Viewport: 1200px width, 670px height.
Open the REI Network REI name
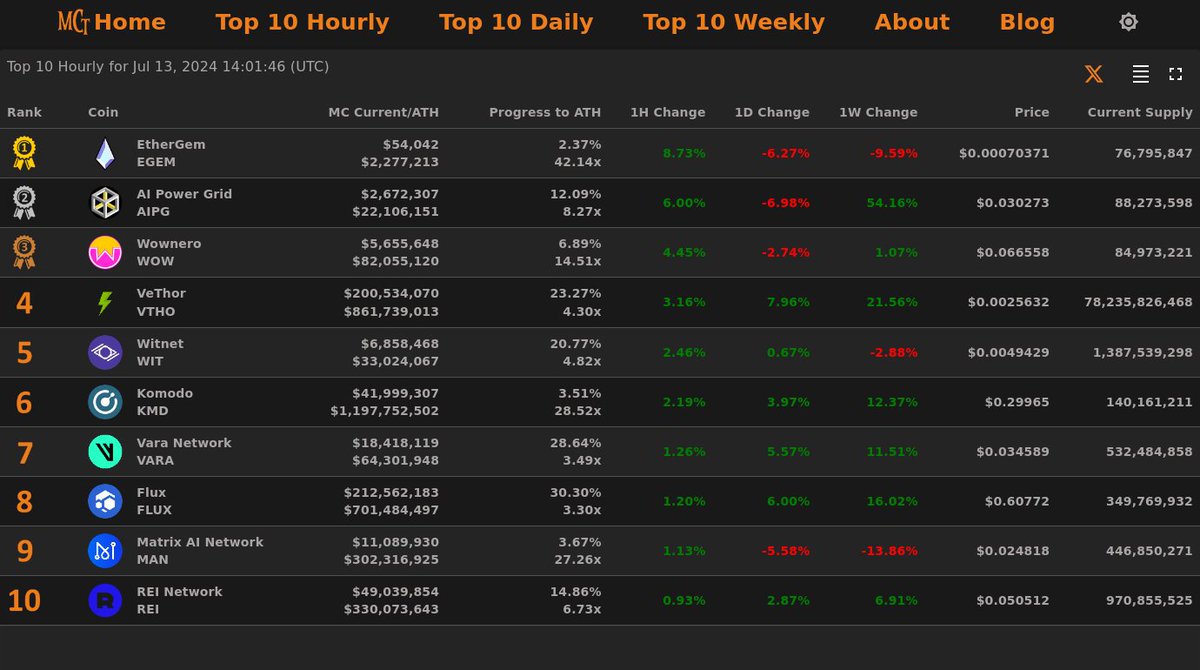(x=180, y=600)
